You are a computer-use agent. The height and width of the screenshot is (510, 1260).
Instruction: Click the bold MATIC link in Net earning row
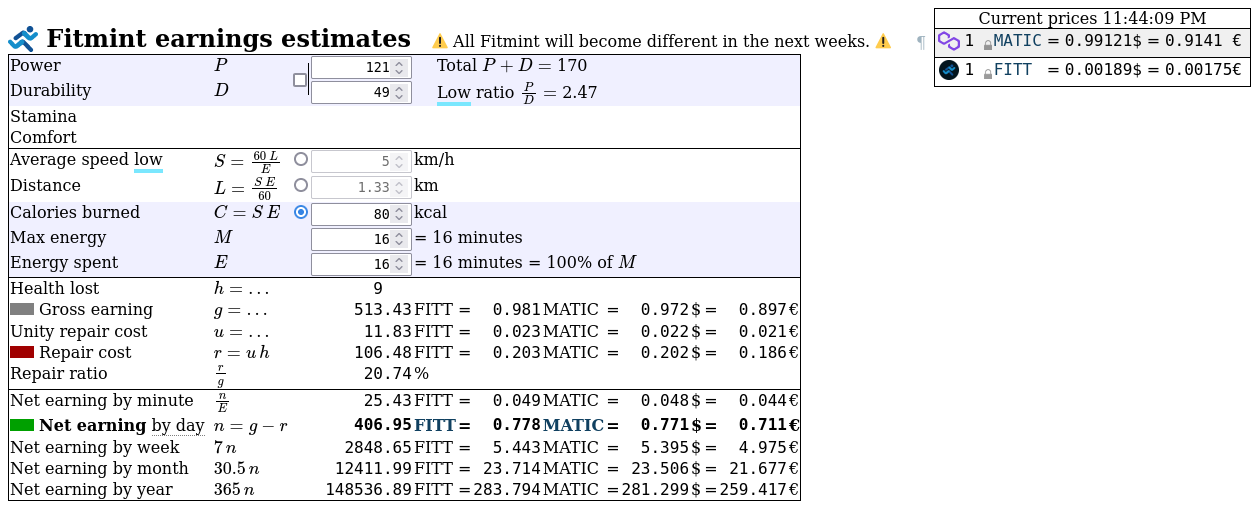(573, 425)
